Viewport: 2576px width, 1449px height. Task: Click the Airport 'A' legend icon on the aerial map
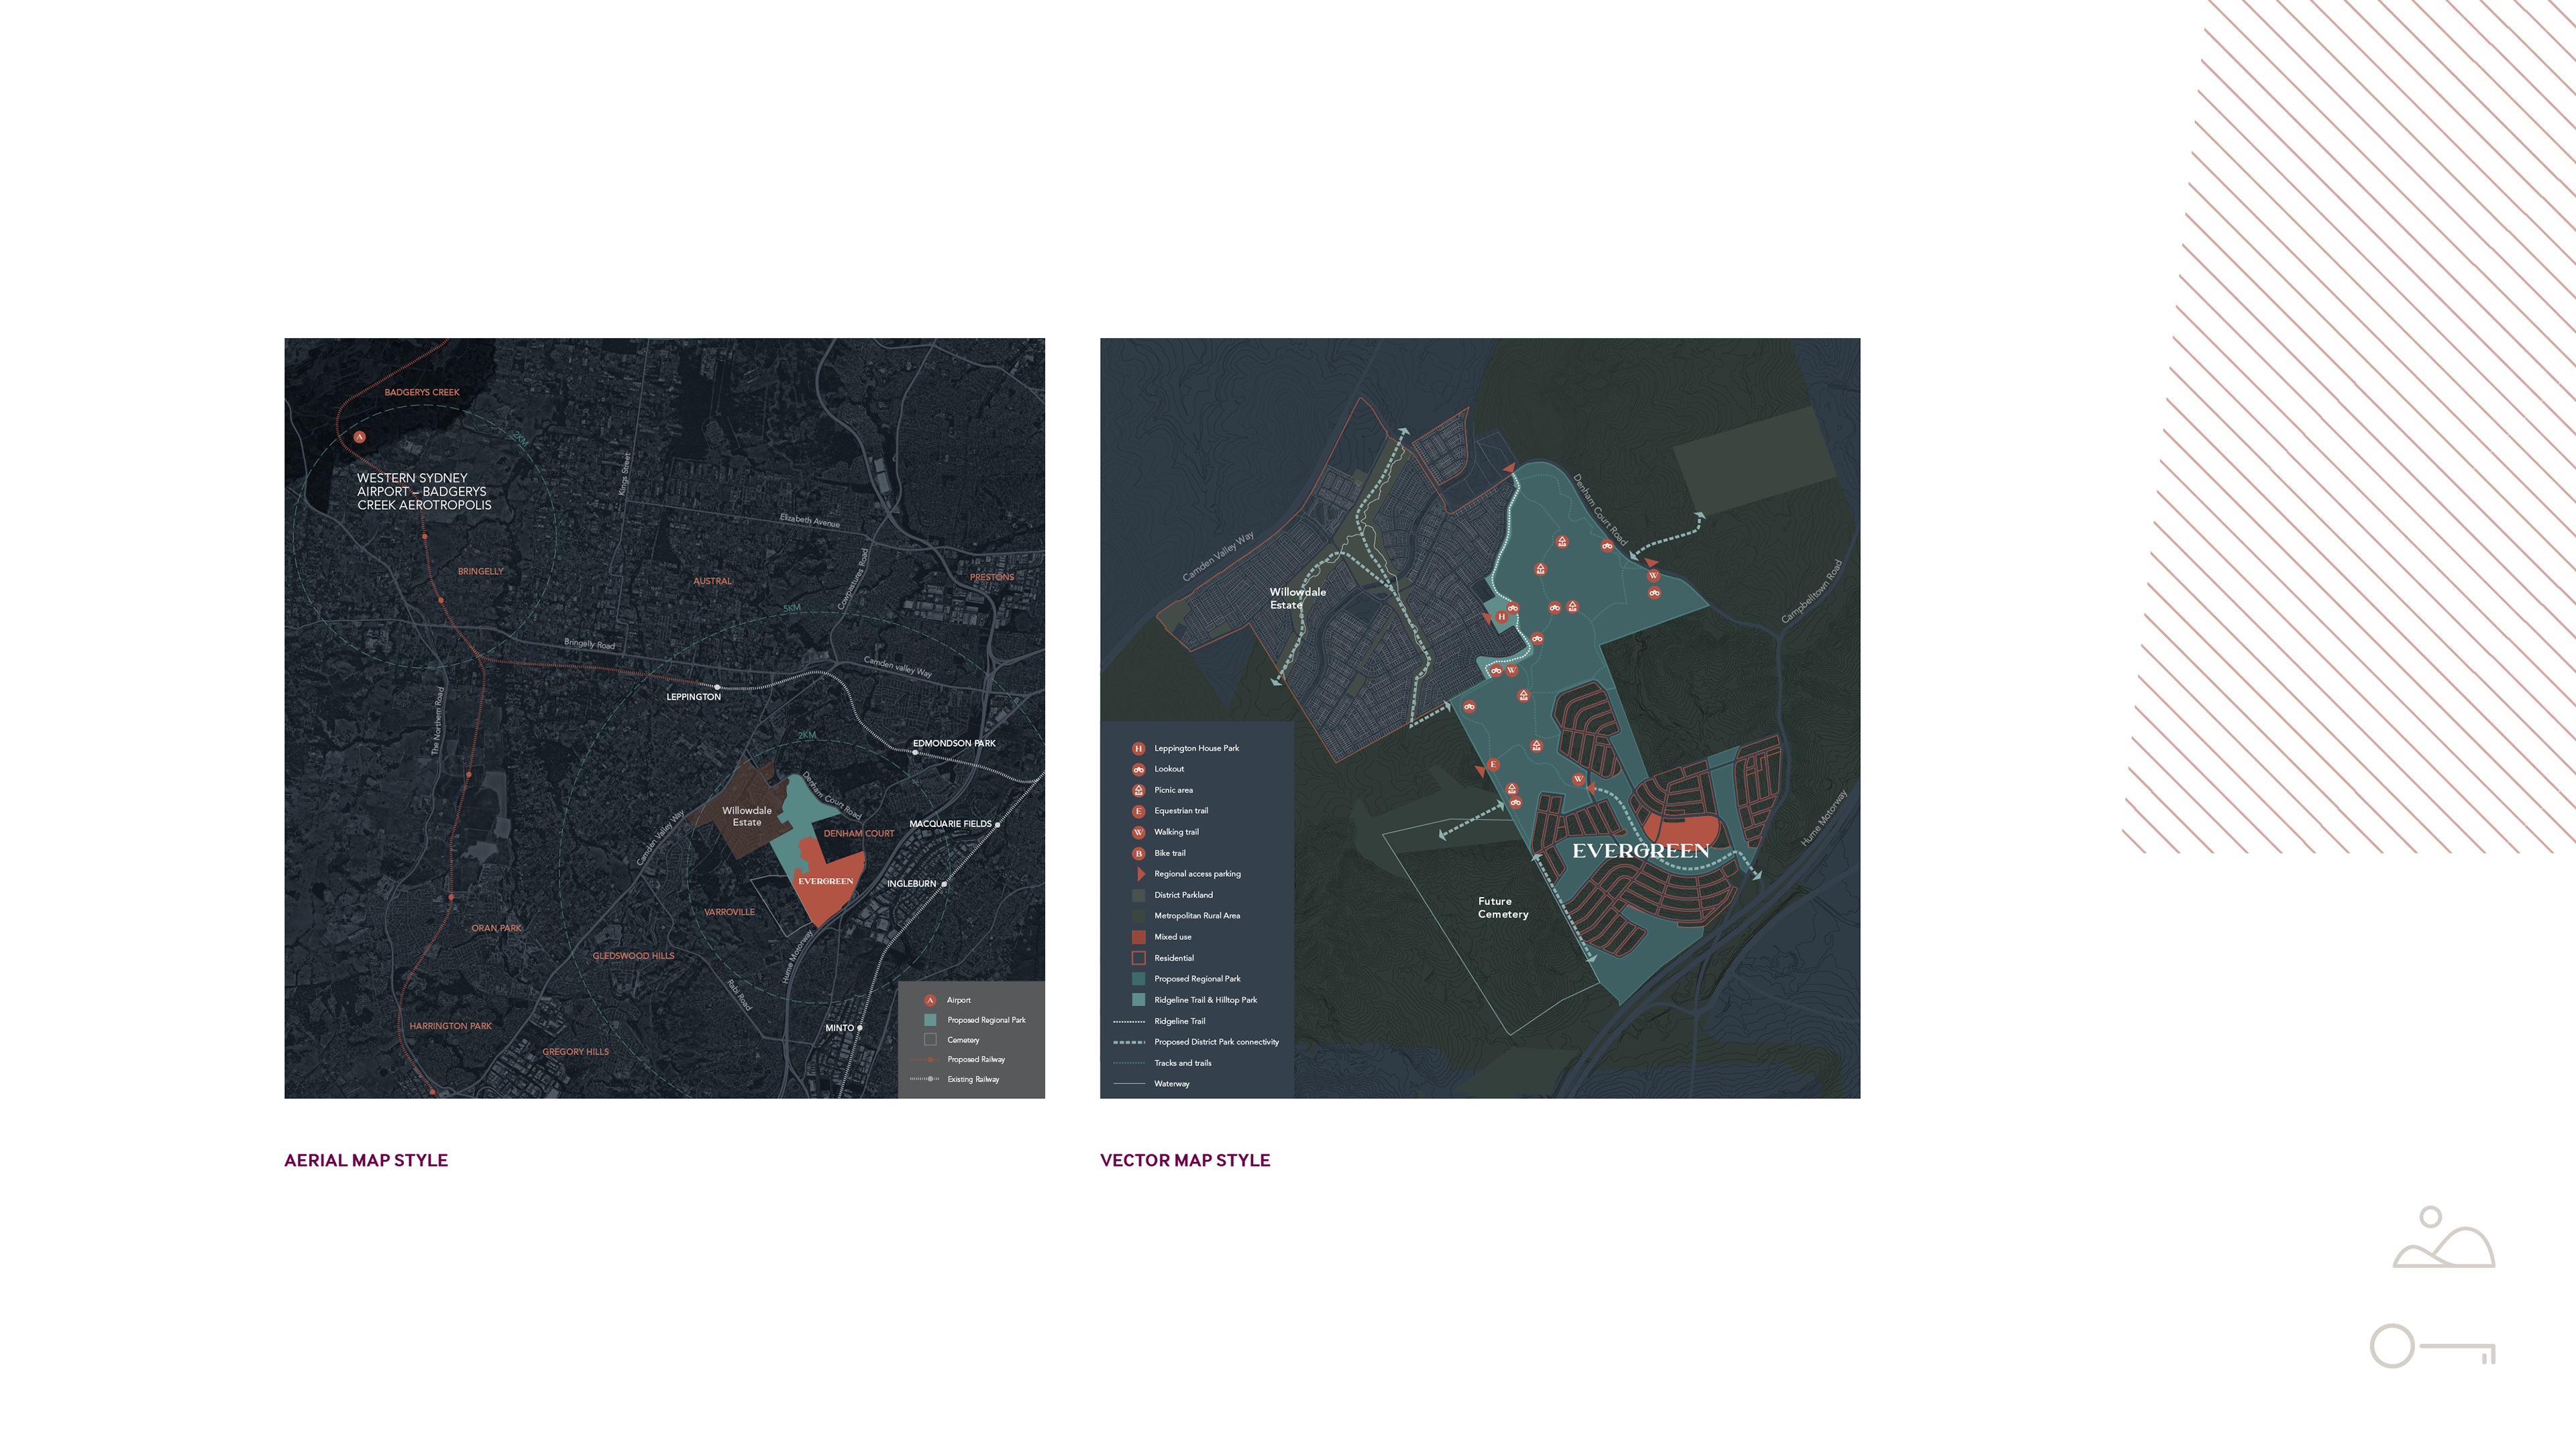tap(930, 1000)
